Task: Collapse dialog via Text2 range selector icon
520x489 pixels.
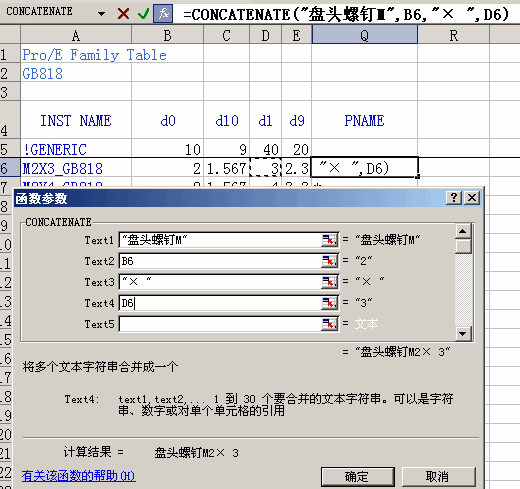Action: [x=329, y=261]
